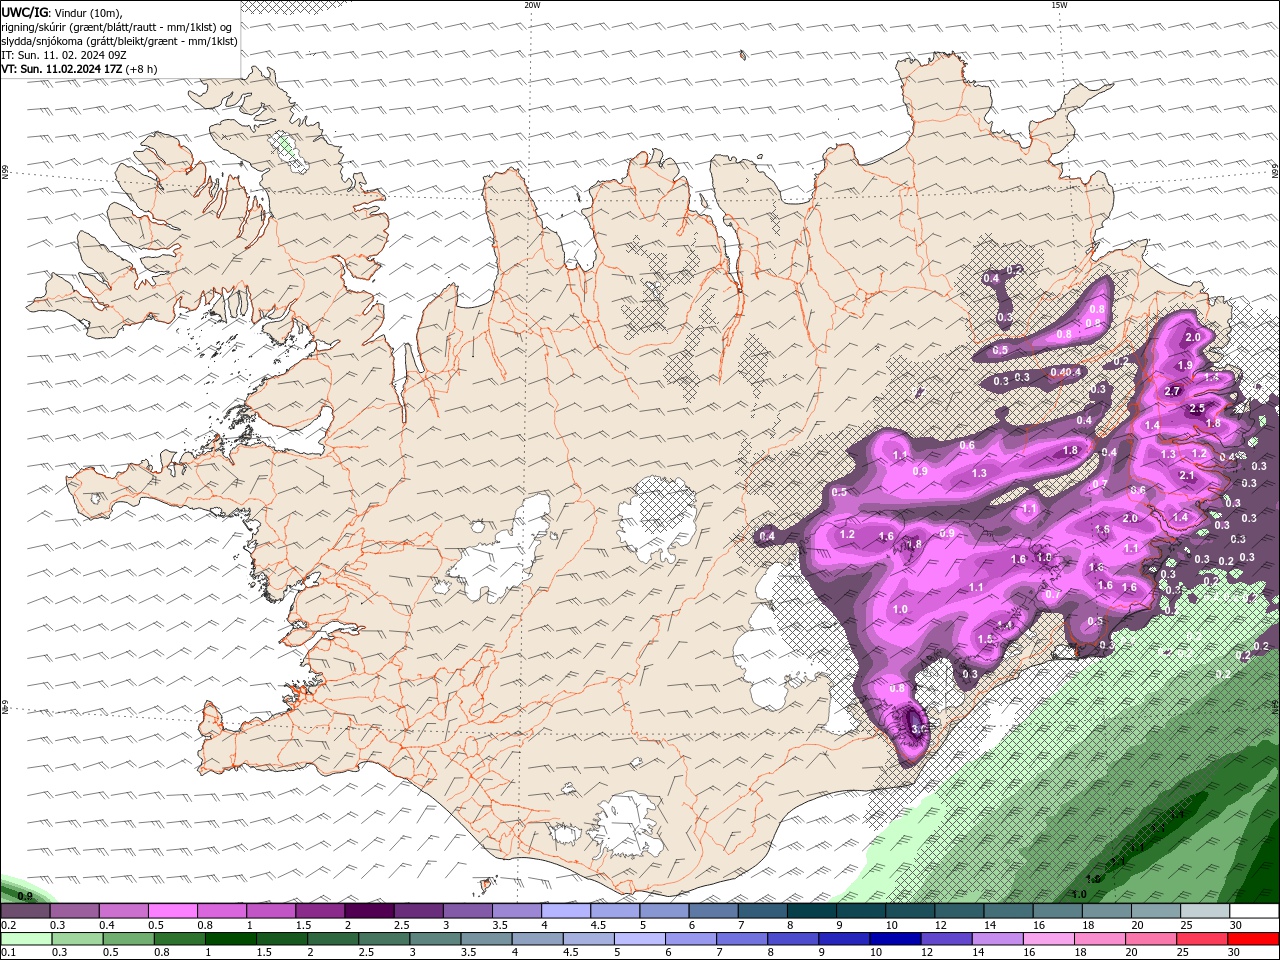Select the lower legend swatch starting at 14
The height and width of the screenshot is (960, 1280).
1000,939
